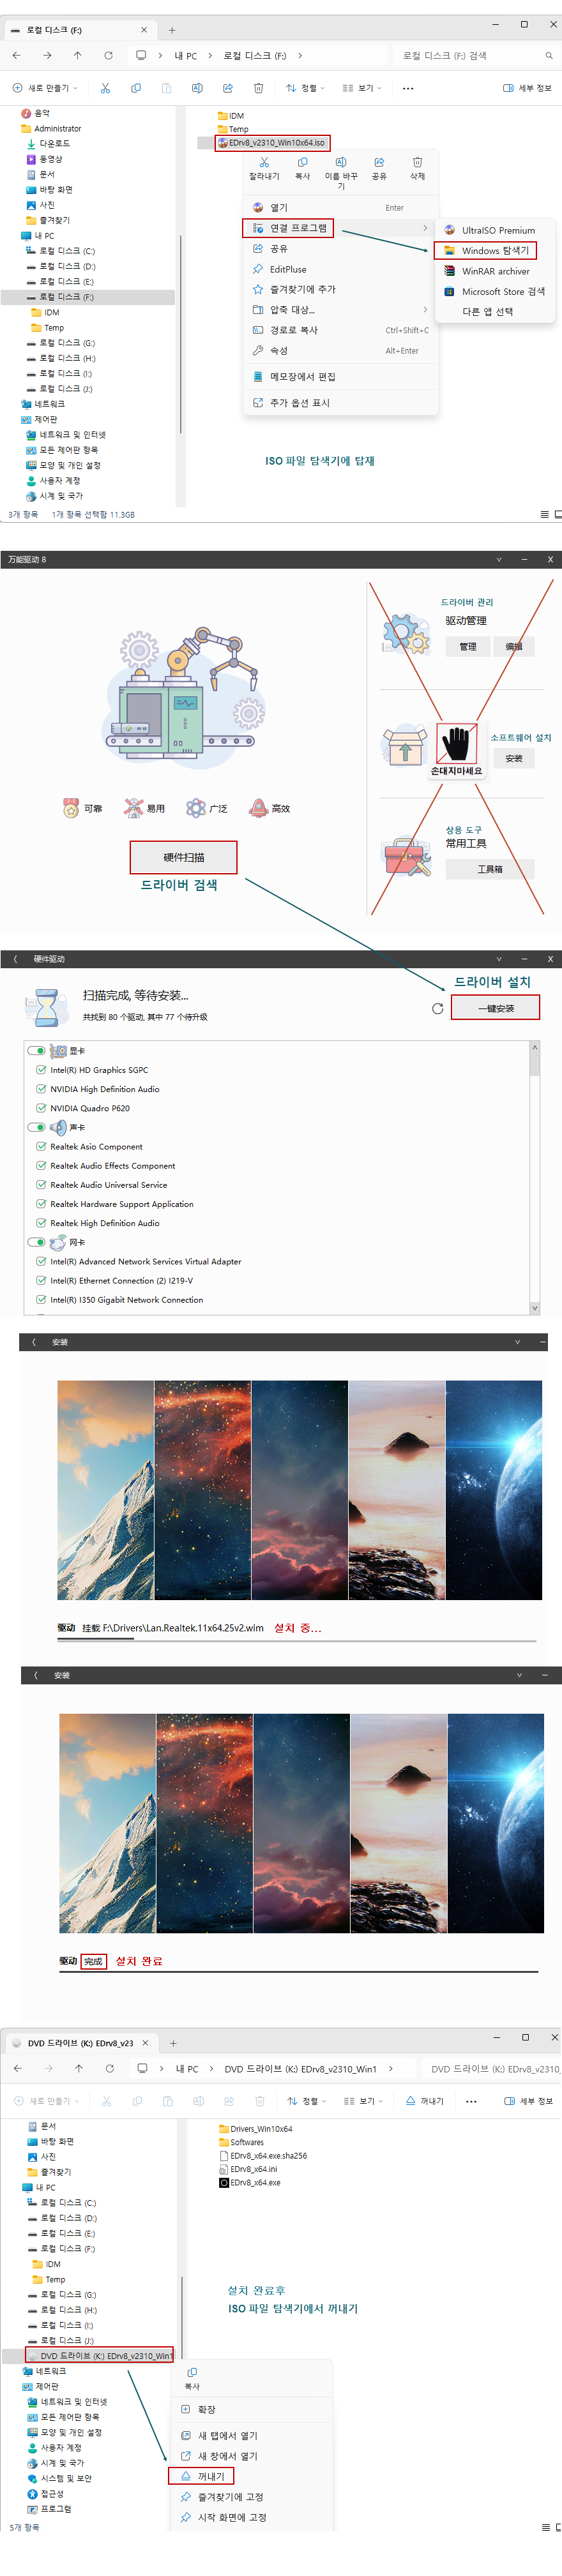This screenshot has width=562, height=2576.
Task: Toggle the 声卡 category switch
Action: (37, 1127)
